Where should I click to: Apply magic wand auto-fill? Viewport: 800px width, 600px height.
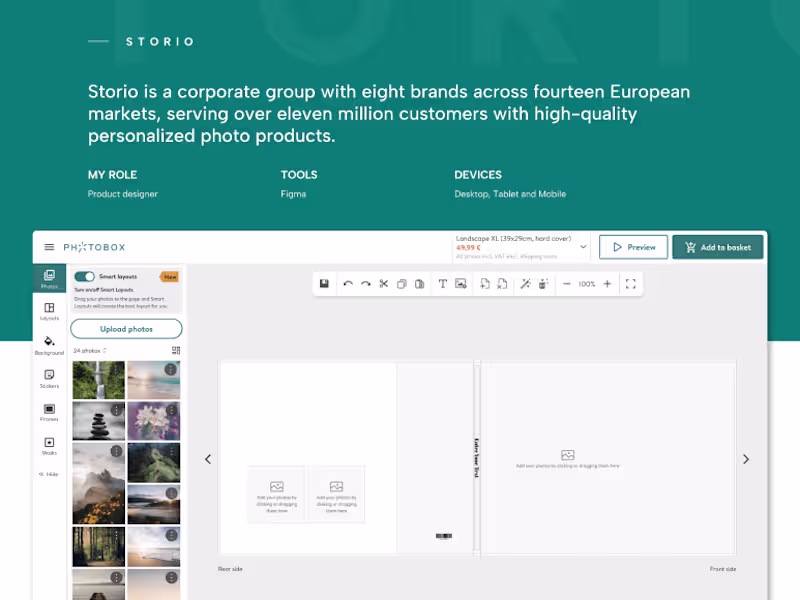525,284
